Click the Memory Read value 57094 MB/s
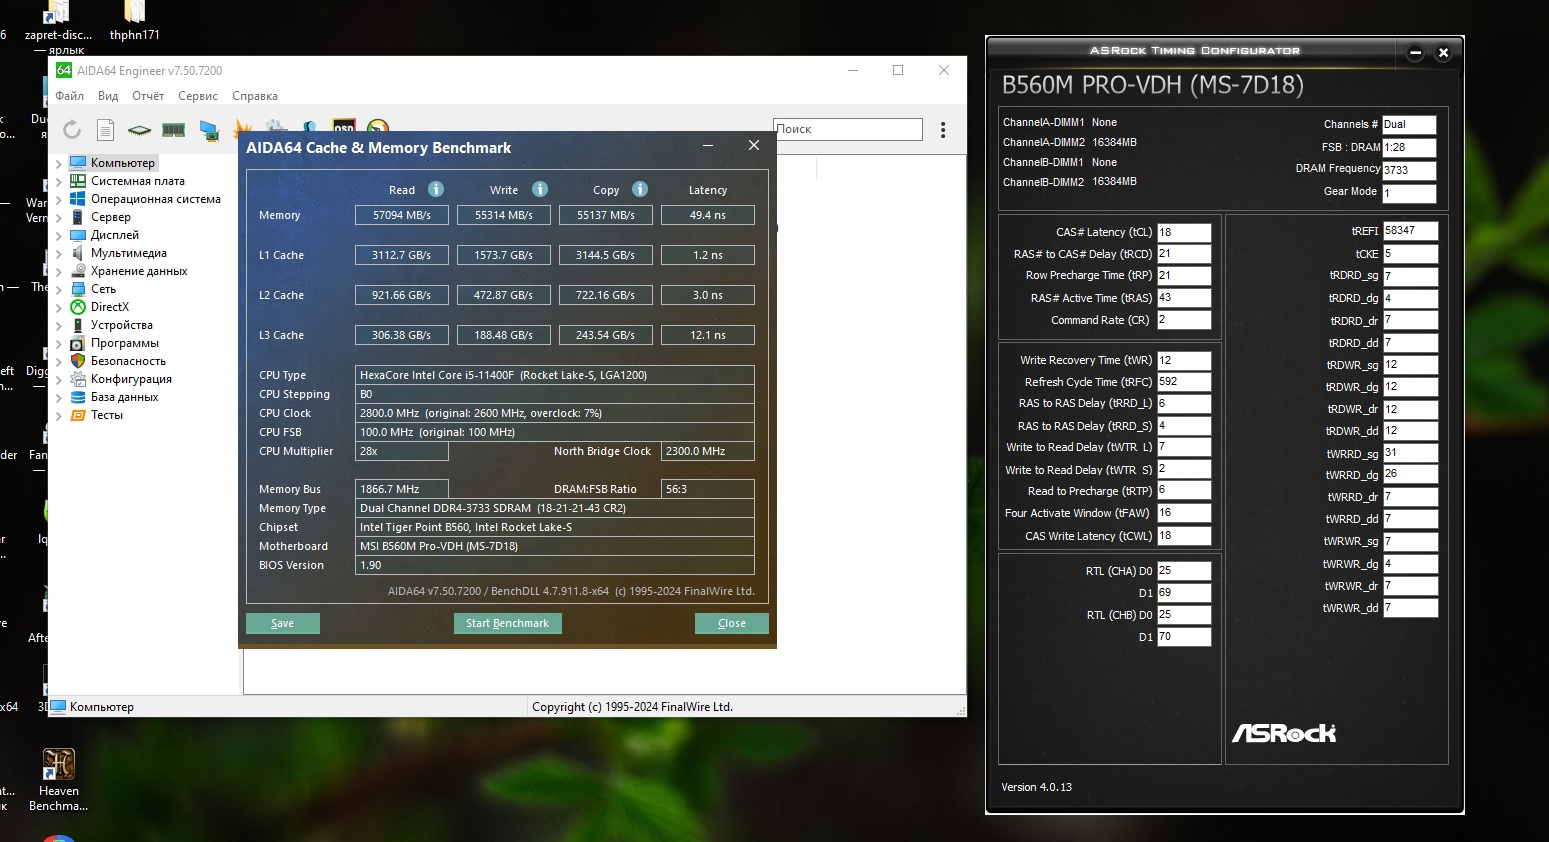1549x842 pixels. 402,215
